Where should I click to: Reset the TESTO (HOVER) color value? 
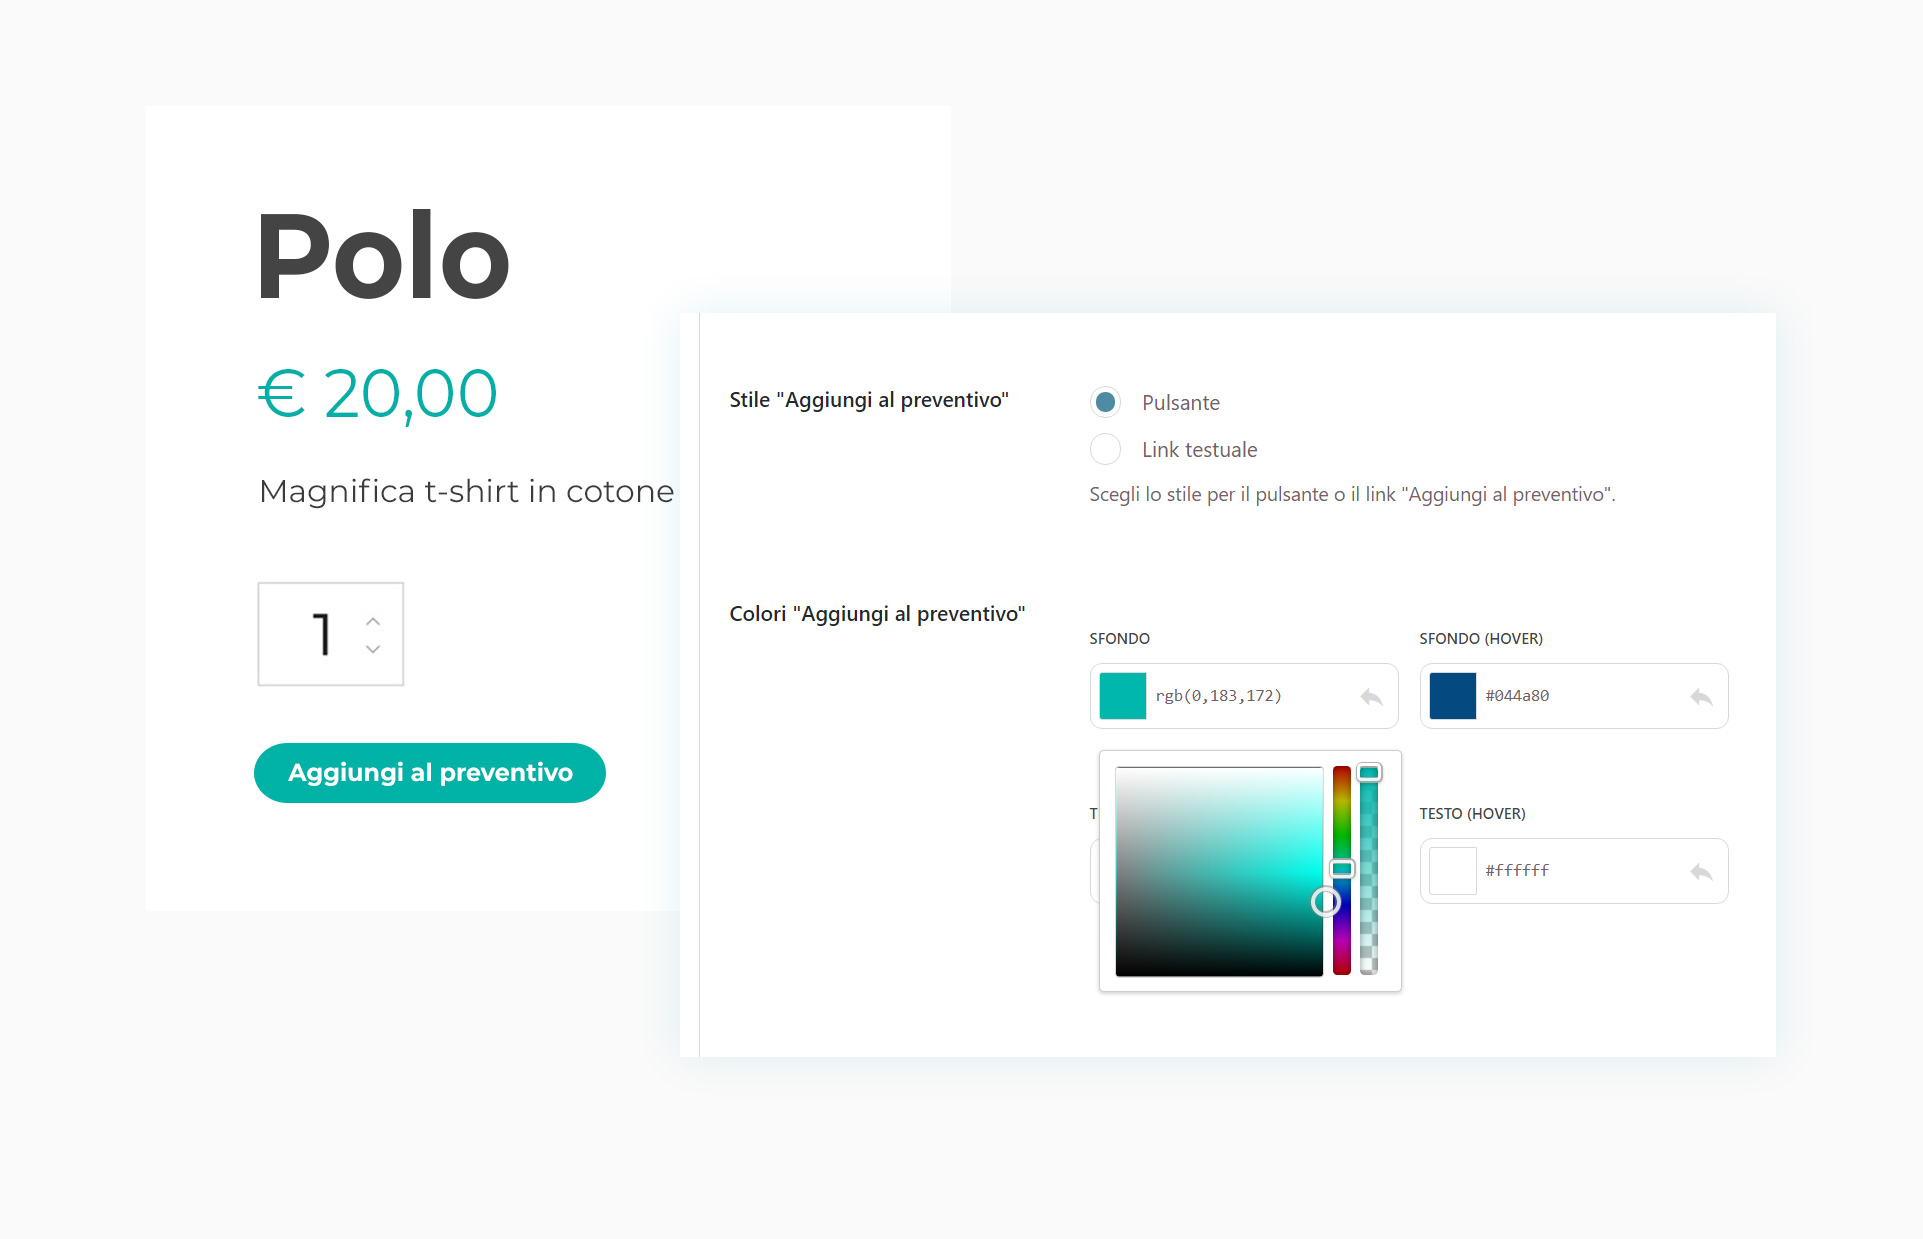click(x=1701, y=872)
